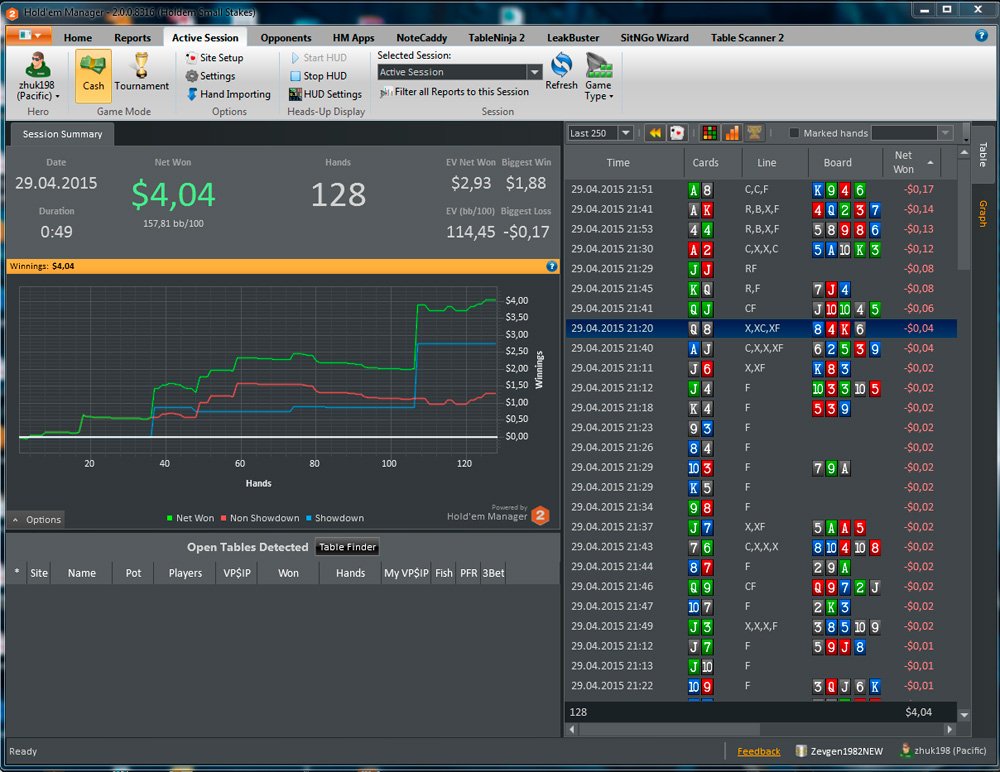Toggle Non Showdown legend entry

pyautogui.click(x=260, y=518)
